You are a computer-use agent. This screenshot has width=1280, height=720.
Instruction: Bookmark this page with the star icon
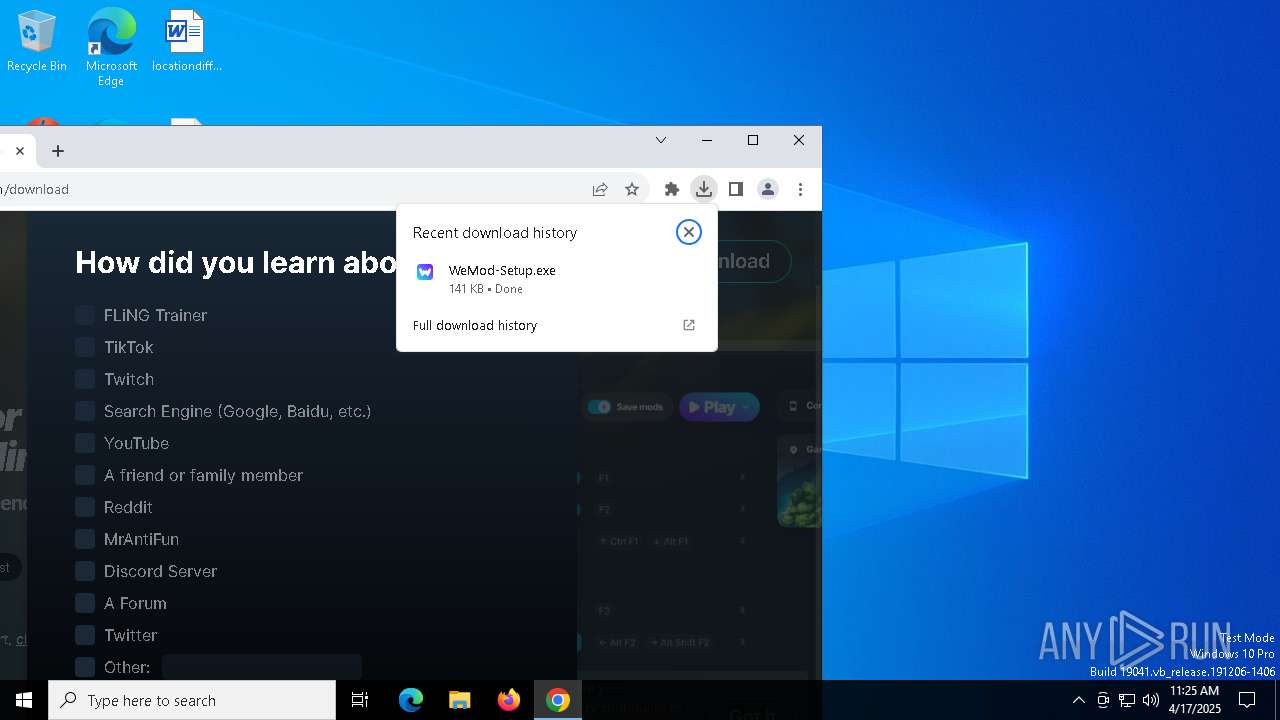click(632, 189)
